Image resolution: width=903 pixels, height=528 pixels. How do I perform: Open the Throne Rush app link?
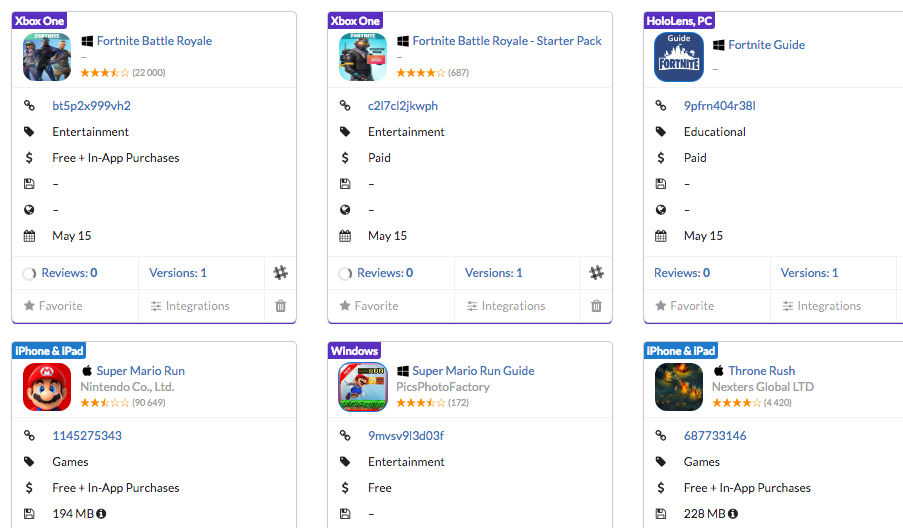click(x=761, y=371)
